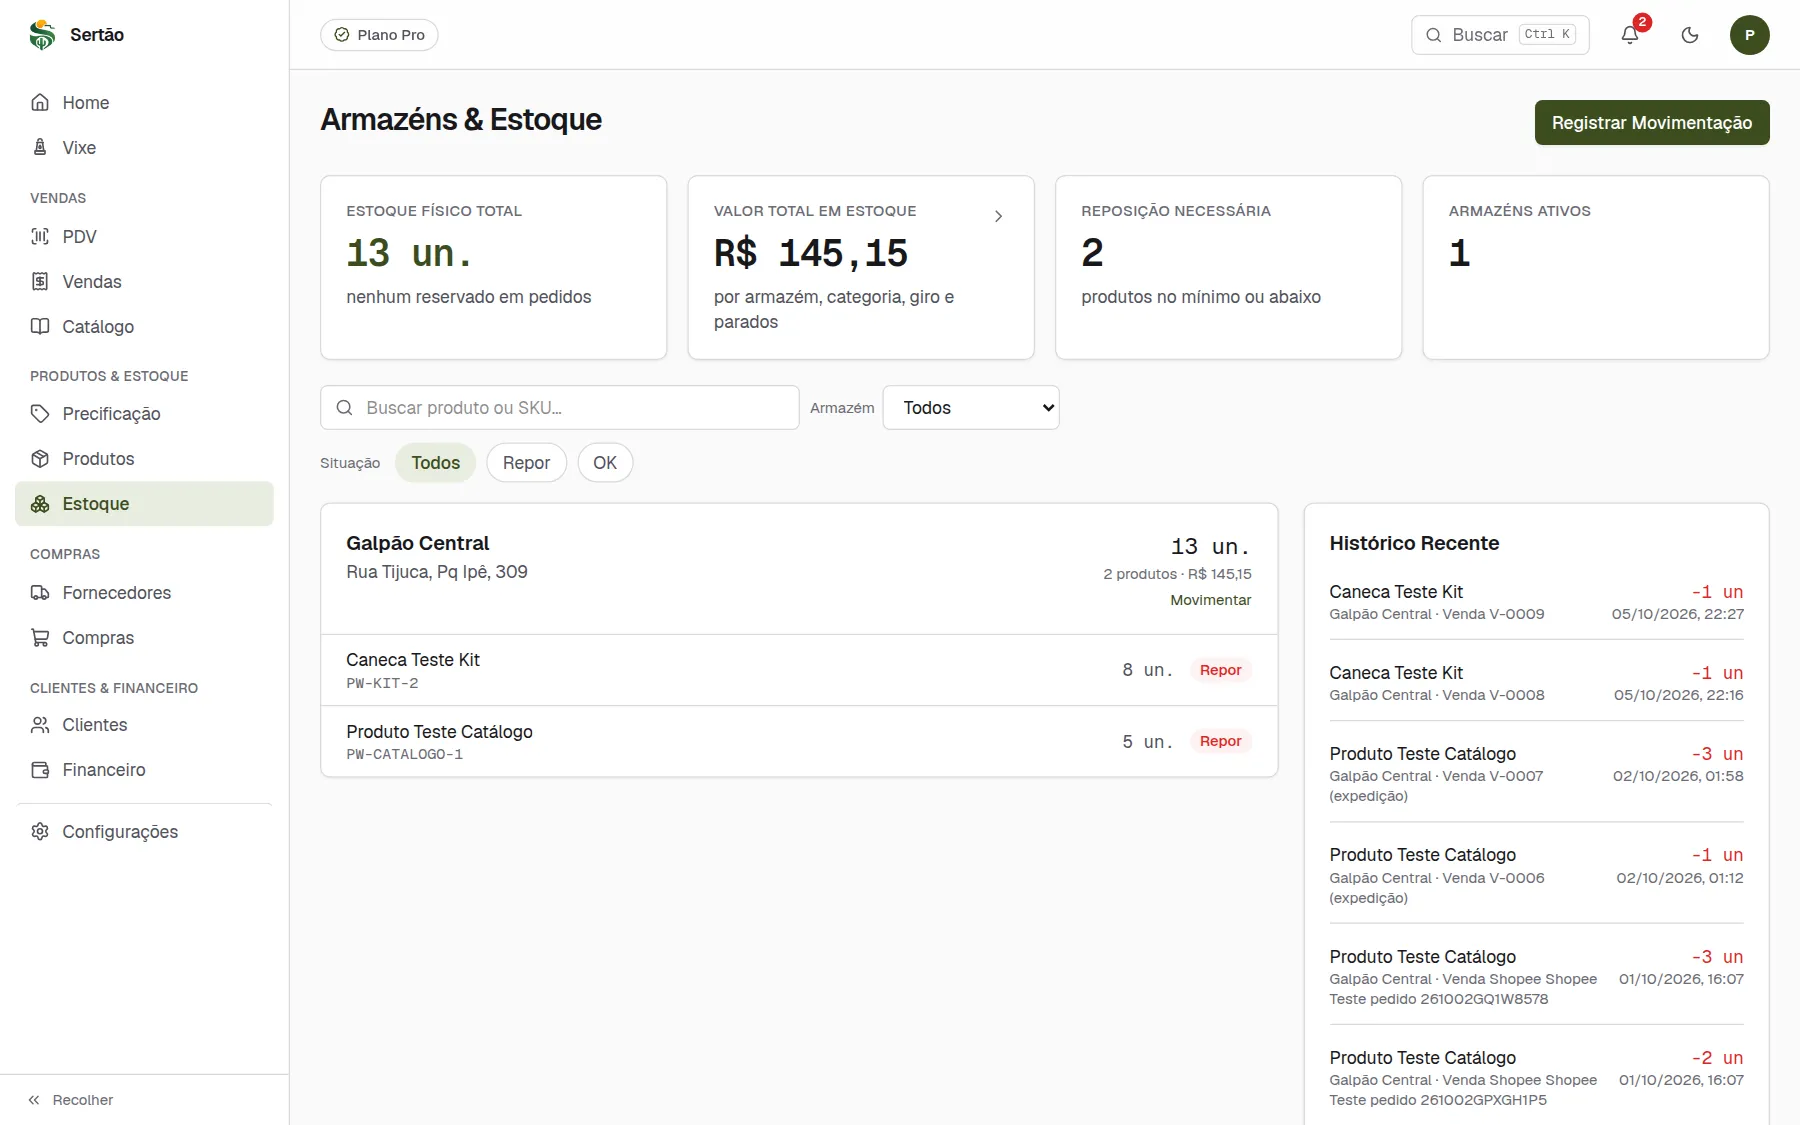1800x1125 pixels.
Task: Click the Home icon in sidebar
Action: 40,103
